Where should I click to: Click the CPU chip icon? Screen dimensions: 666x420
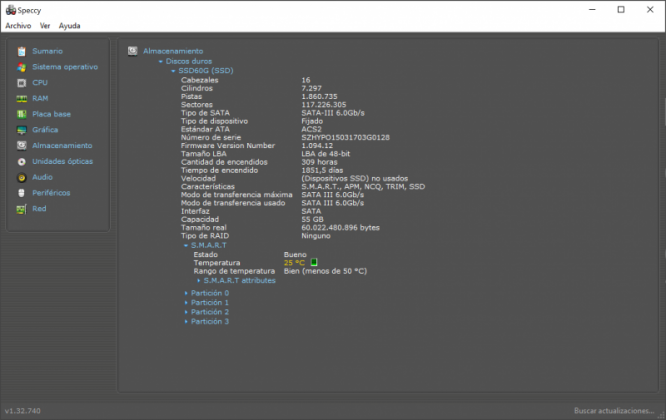[21, 83]
